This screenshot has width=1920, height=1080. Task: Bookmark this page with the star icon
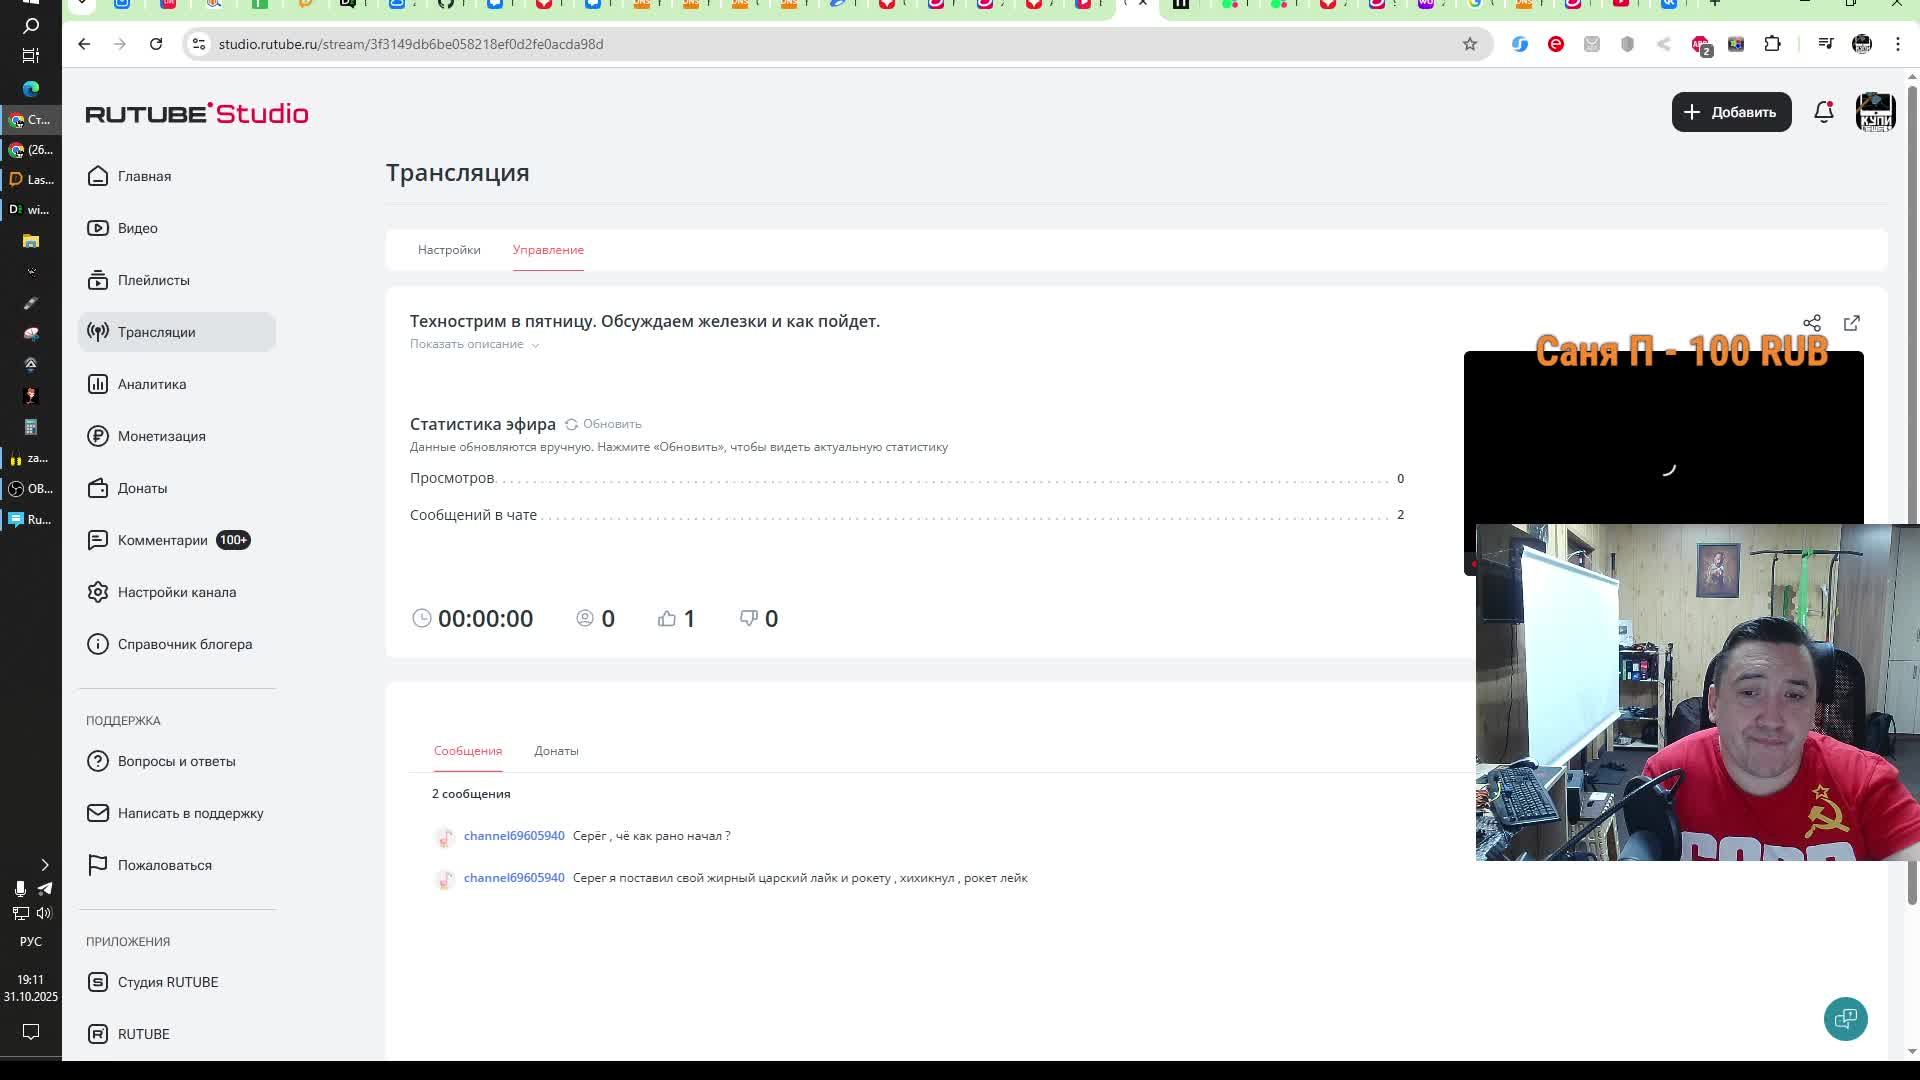point(1469,44)
